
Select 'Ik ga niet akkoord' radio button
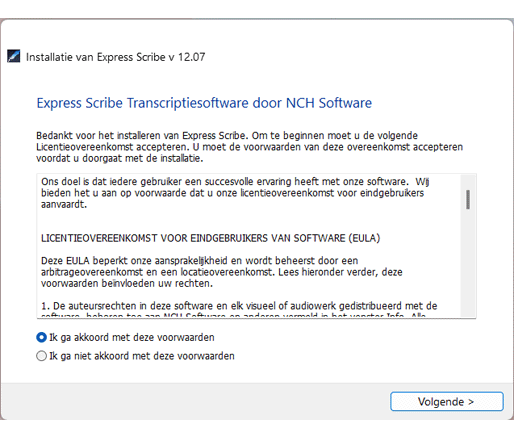[x=41, y=356]
